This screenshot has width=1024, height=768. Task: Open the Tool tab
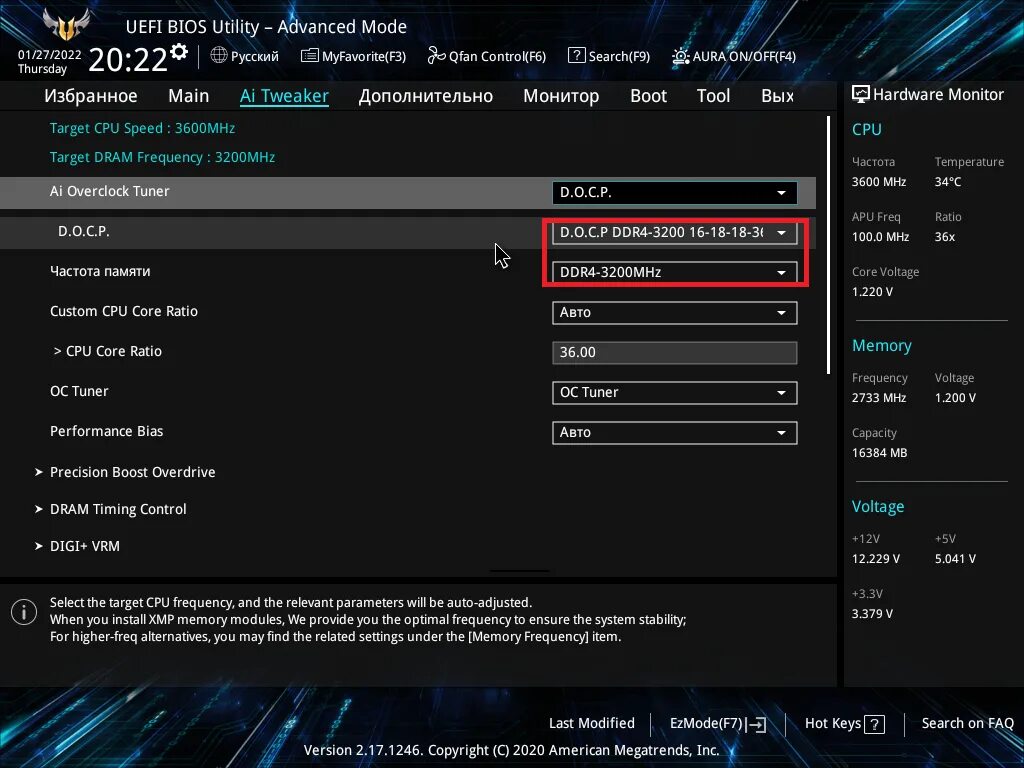pyautogui.click(x=713, y=96)
